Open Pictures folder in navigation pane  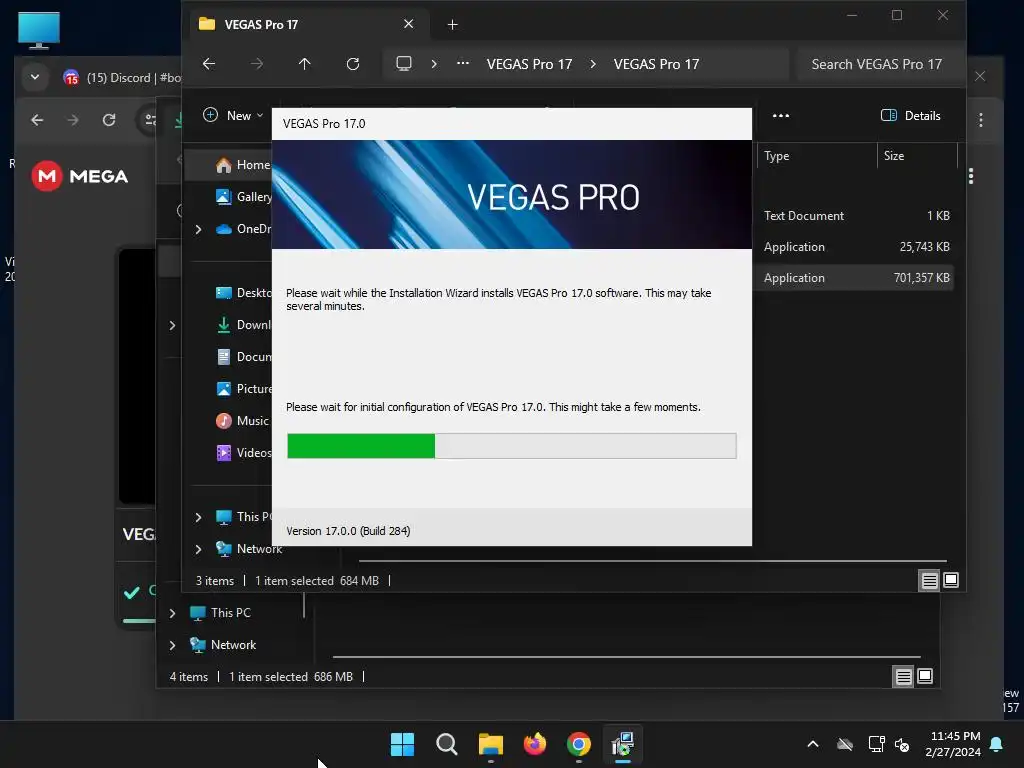click(243, 389)
